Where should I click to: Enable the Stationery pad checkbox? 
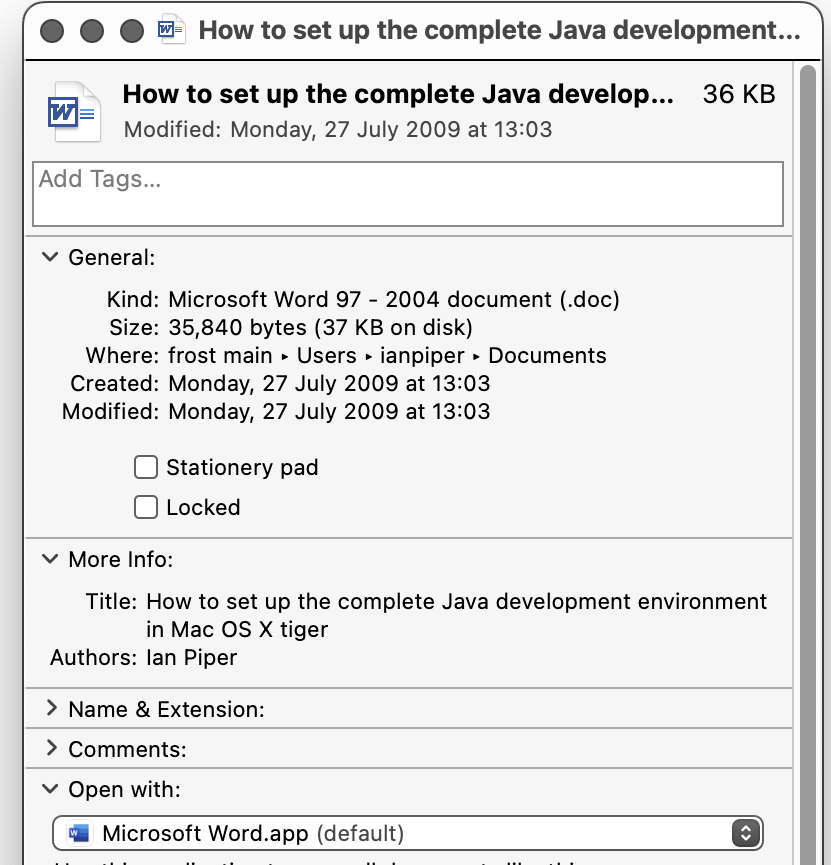(x=146, y=467)
